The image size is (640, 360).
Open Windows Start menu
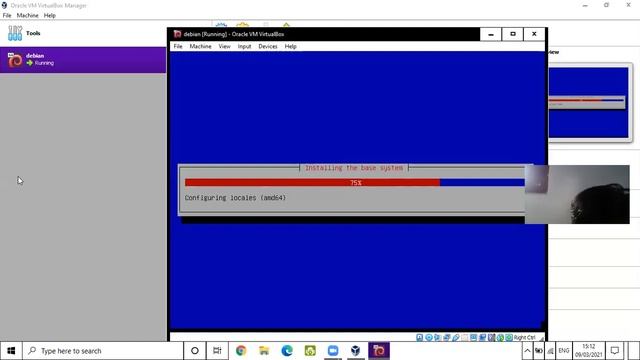tap(11, 351)
